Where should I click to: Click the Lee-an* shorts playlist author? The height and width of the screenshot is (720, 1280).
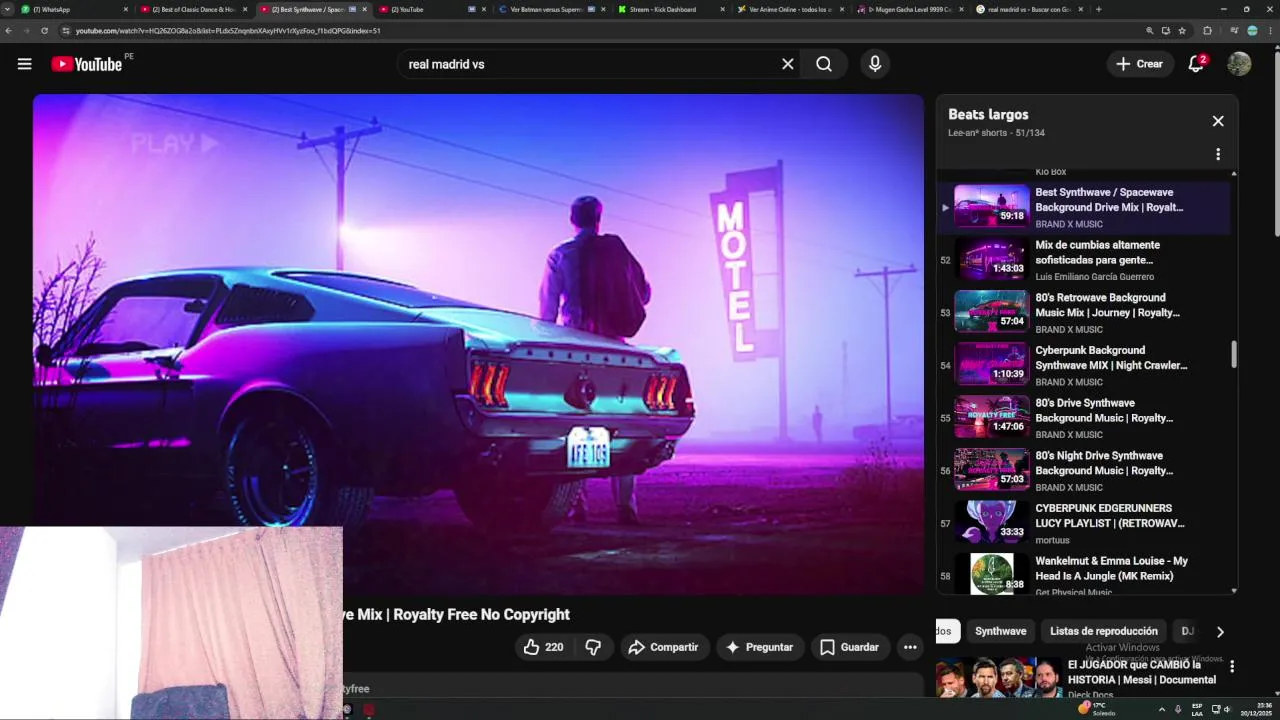coord(977,133)
